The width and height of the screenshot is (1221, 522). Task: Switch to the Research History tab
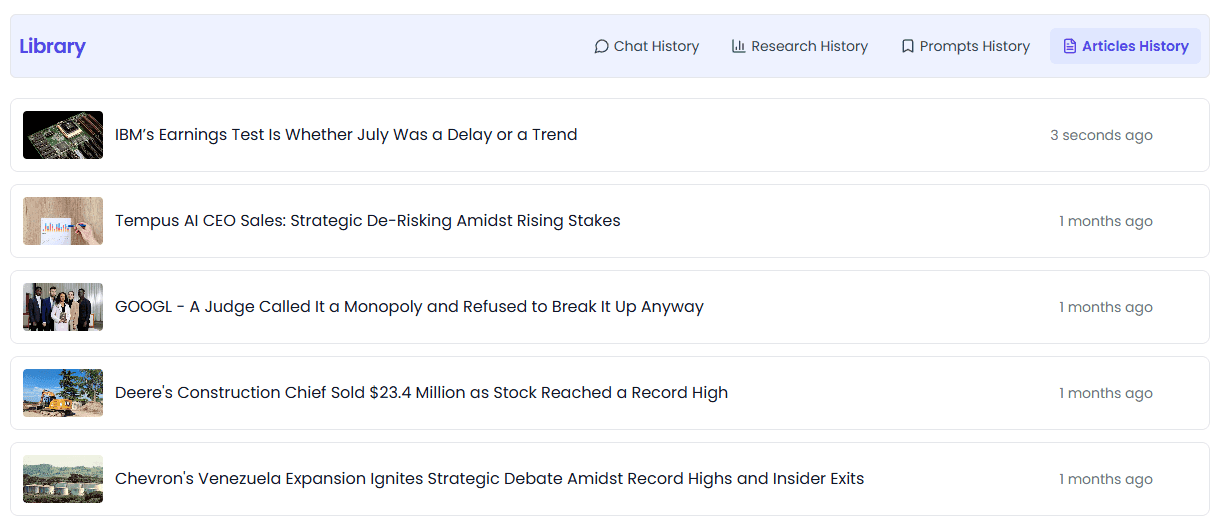[800, 46]
